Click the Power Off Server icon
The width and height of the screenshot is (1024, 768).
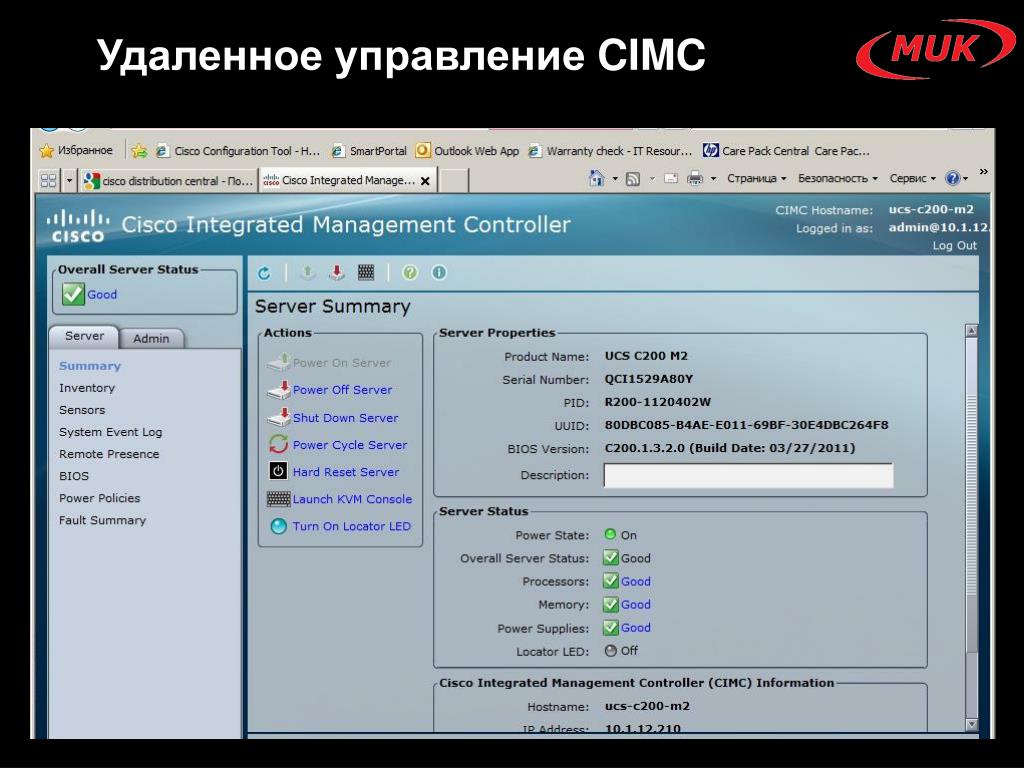279,390
